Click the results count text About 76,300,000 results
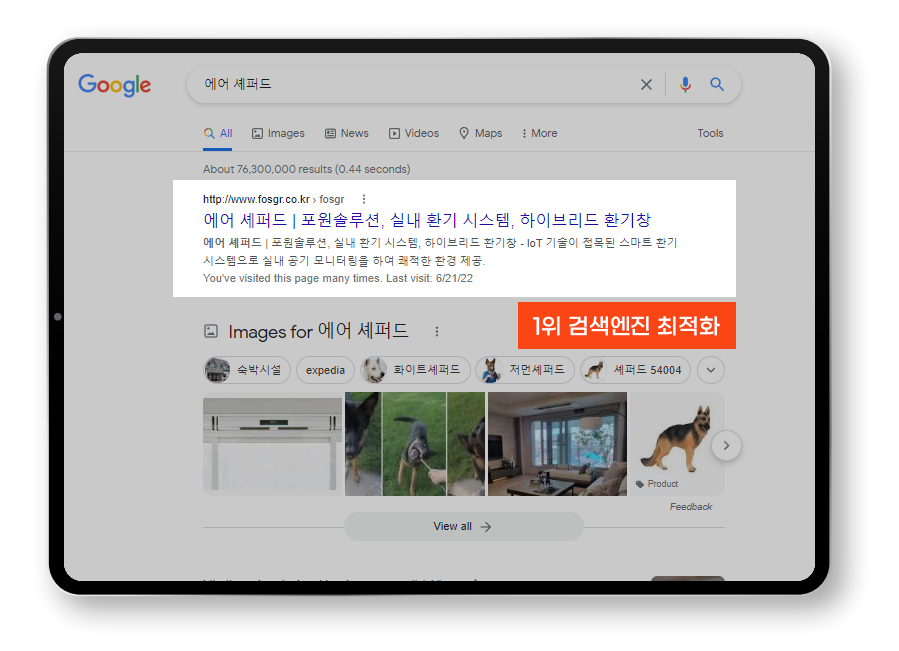899x651 pixels. 306,169
